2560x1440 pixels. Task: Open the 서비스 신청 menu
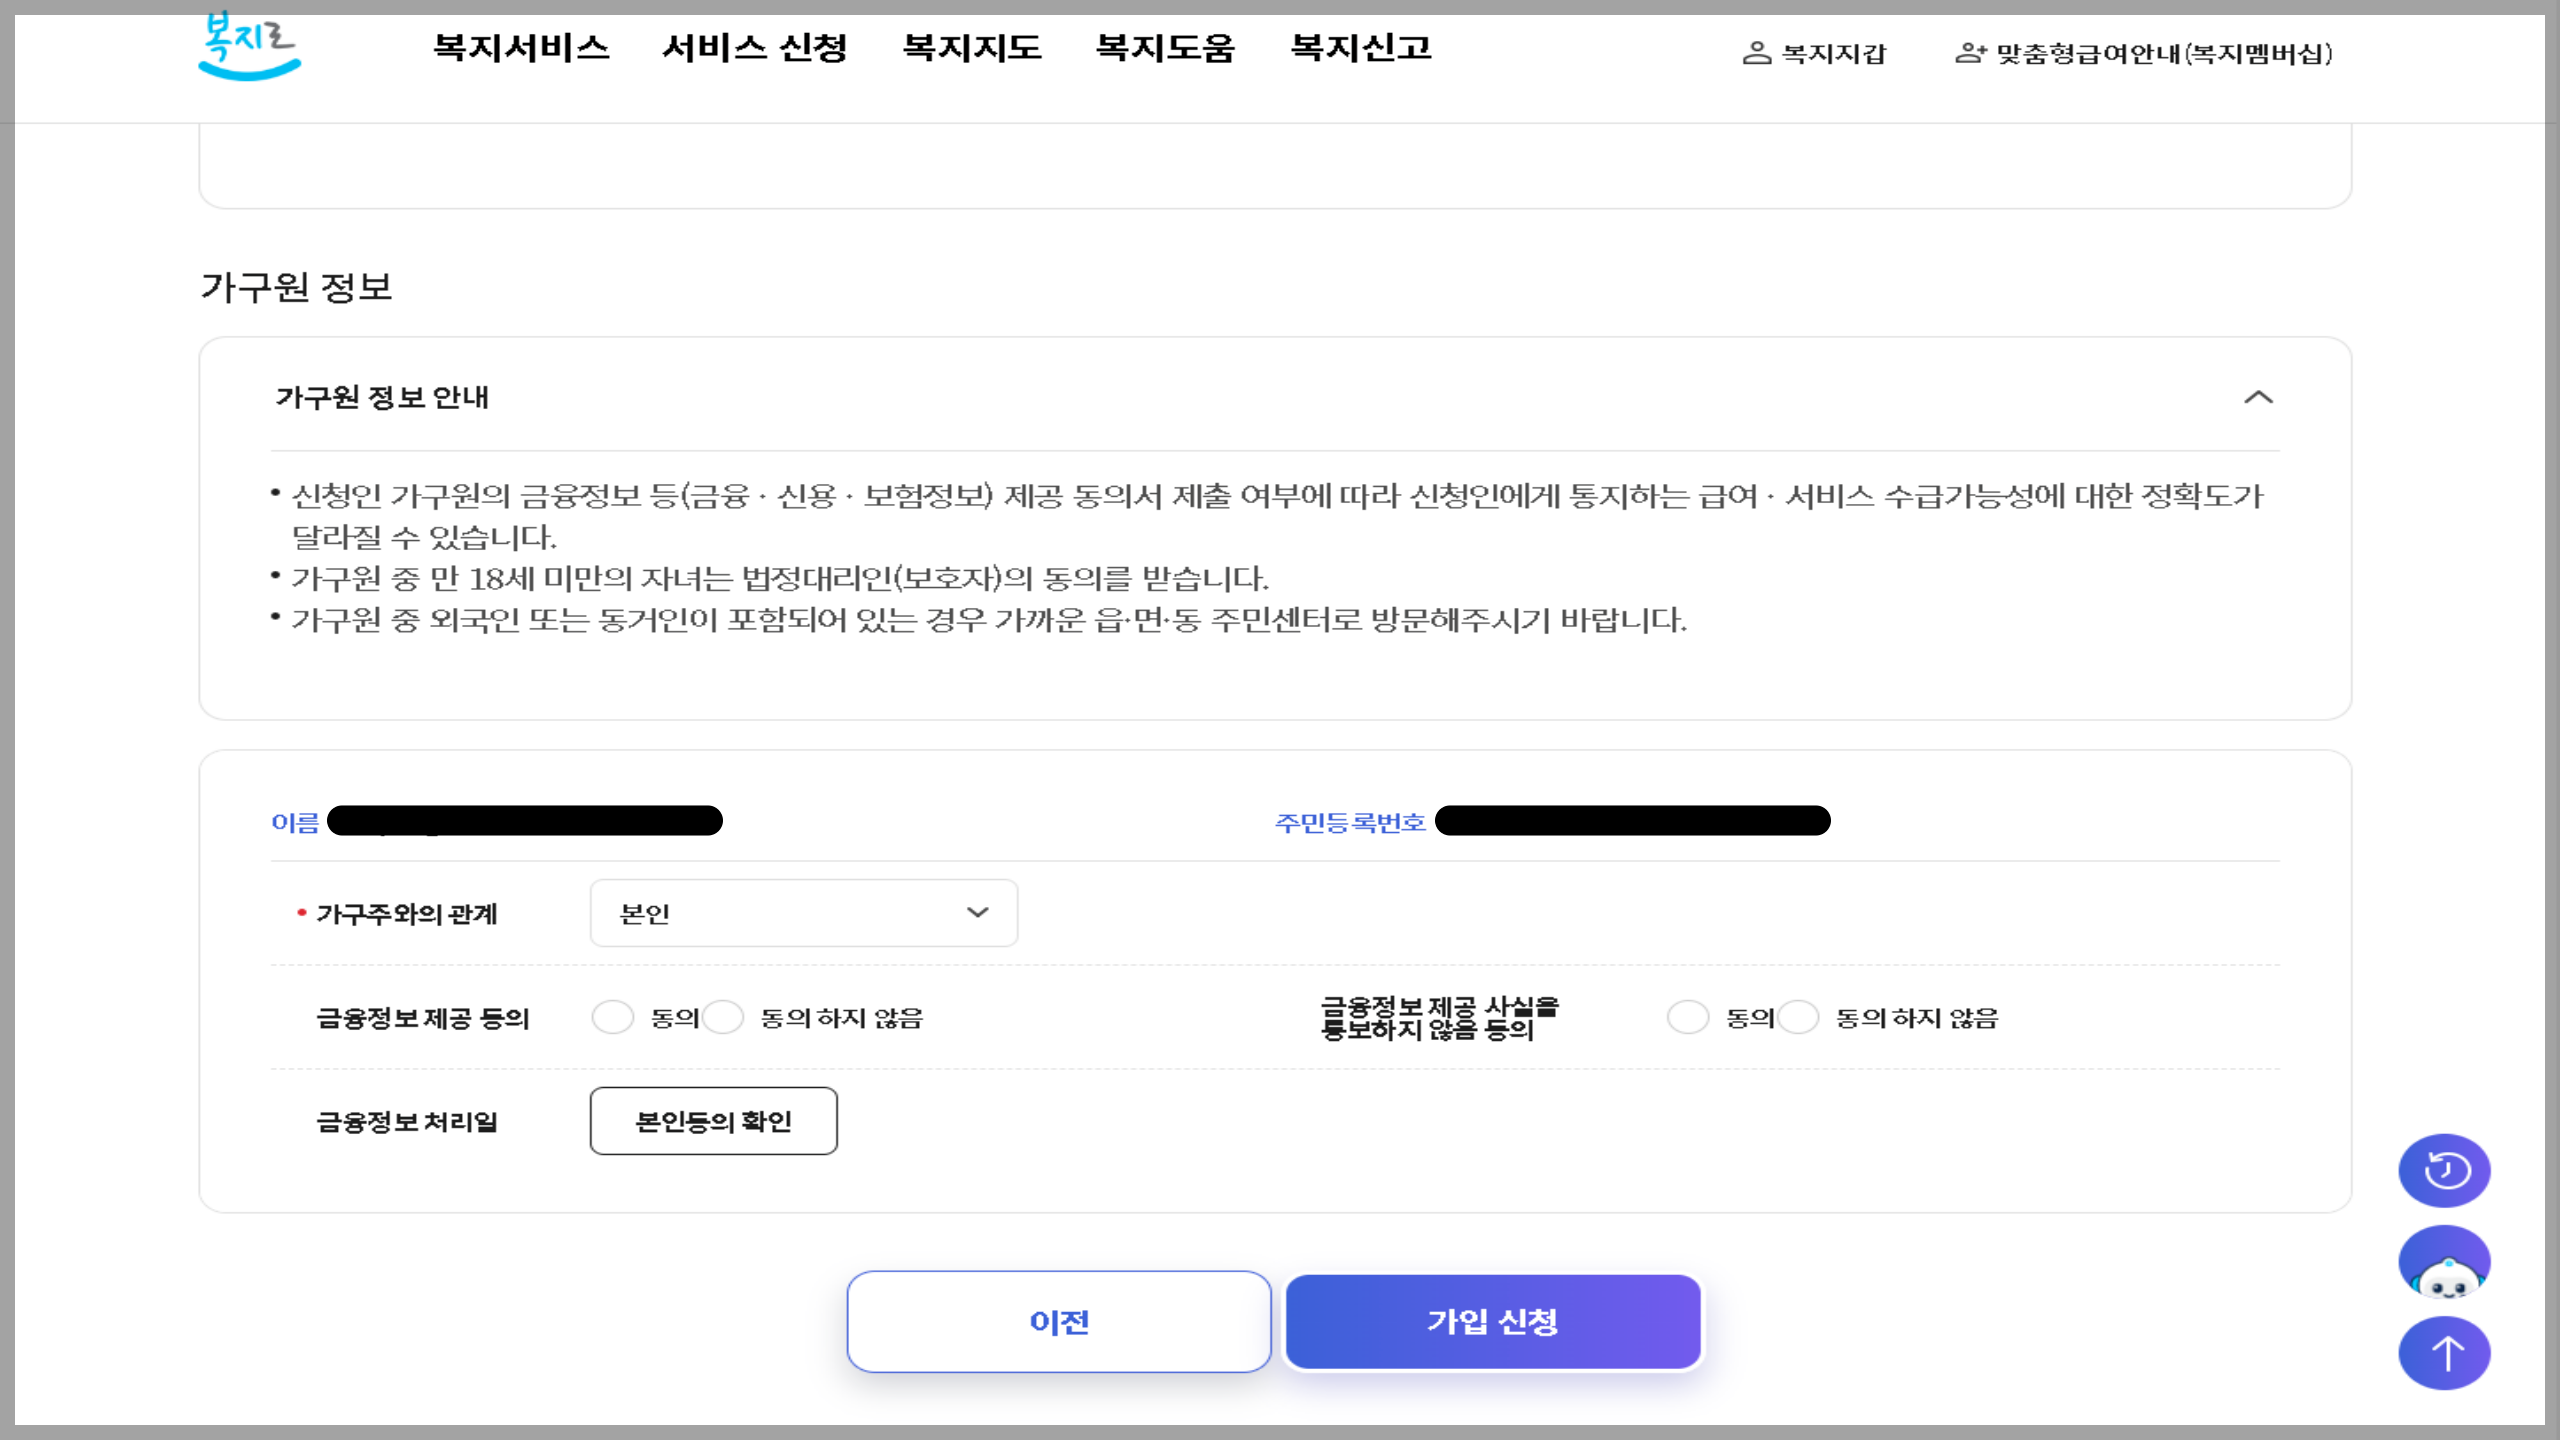tap(755, 48)
